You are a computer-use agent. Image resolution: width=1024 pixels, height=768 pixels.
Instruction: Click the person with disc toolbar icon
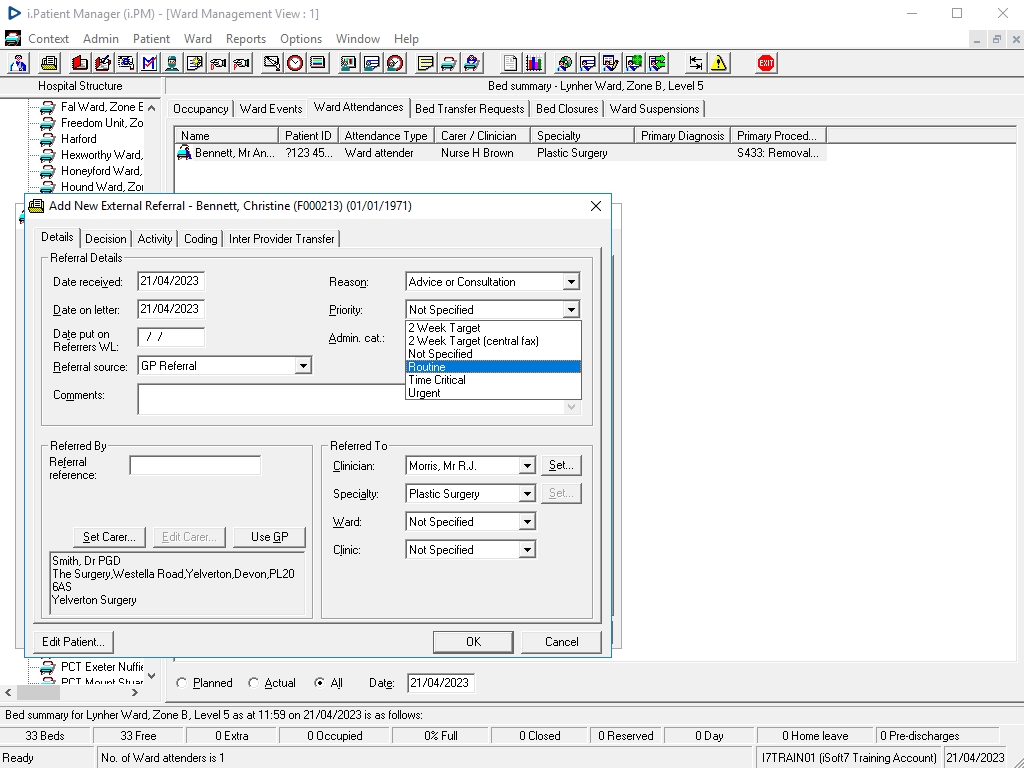click(564, 63)
